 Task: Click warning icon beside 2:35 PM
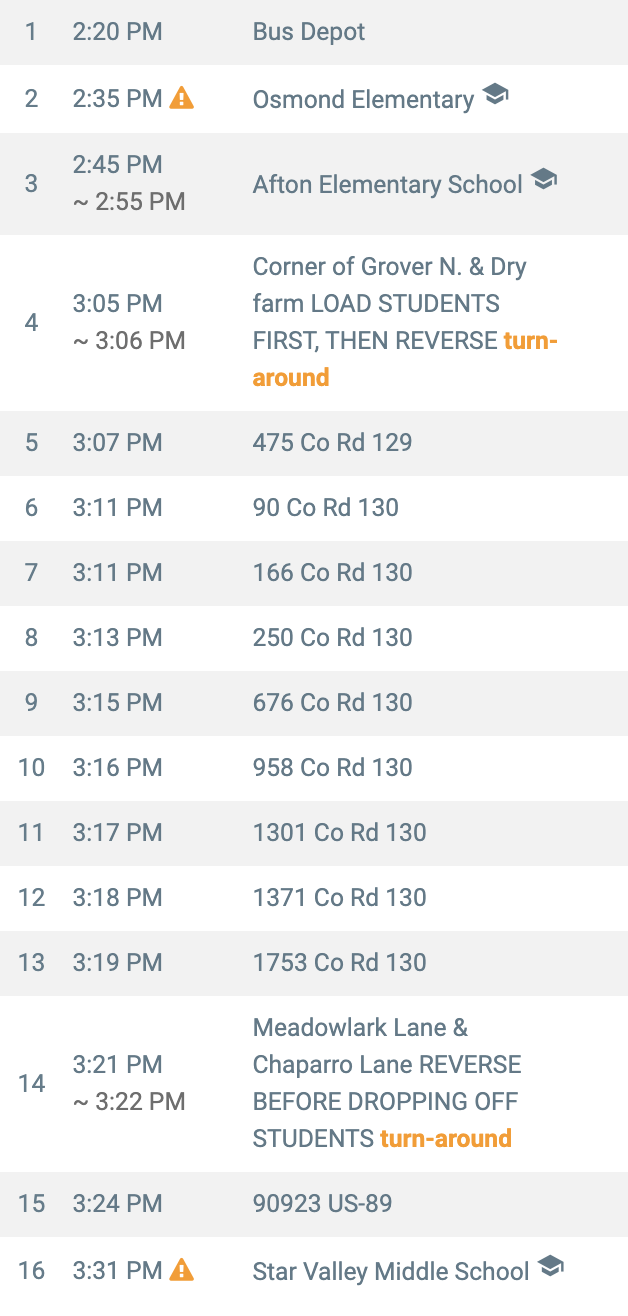pos(181,98)
